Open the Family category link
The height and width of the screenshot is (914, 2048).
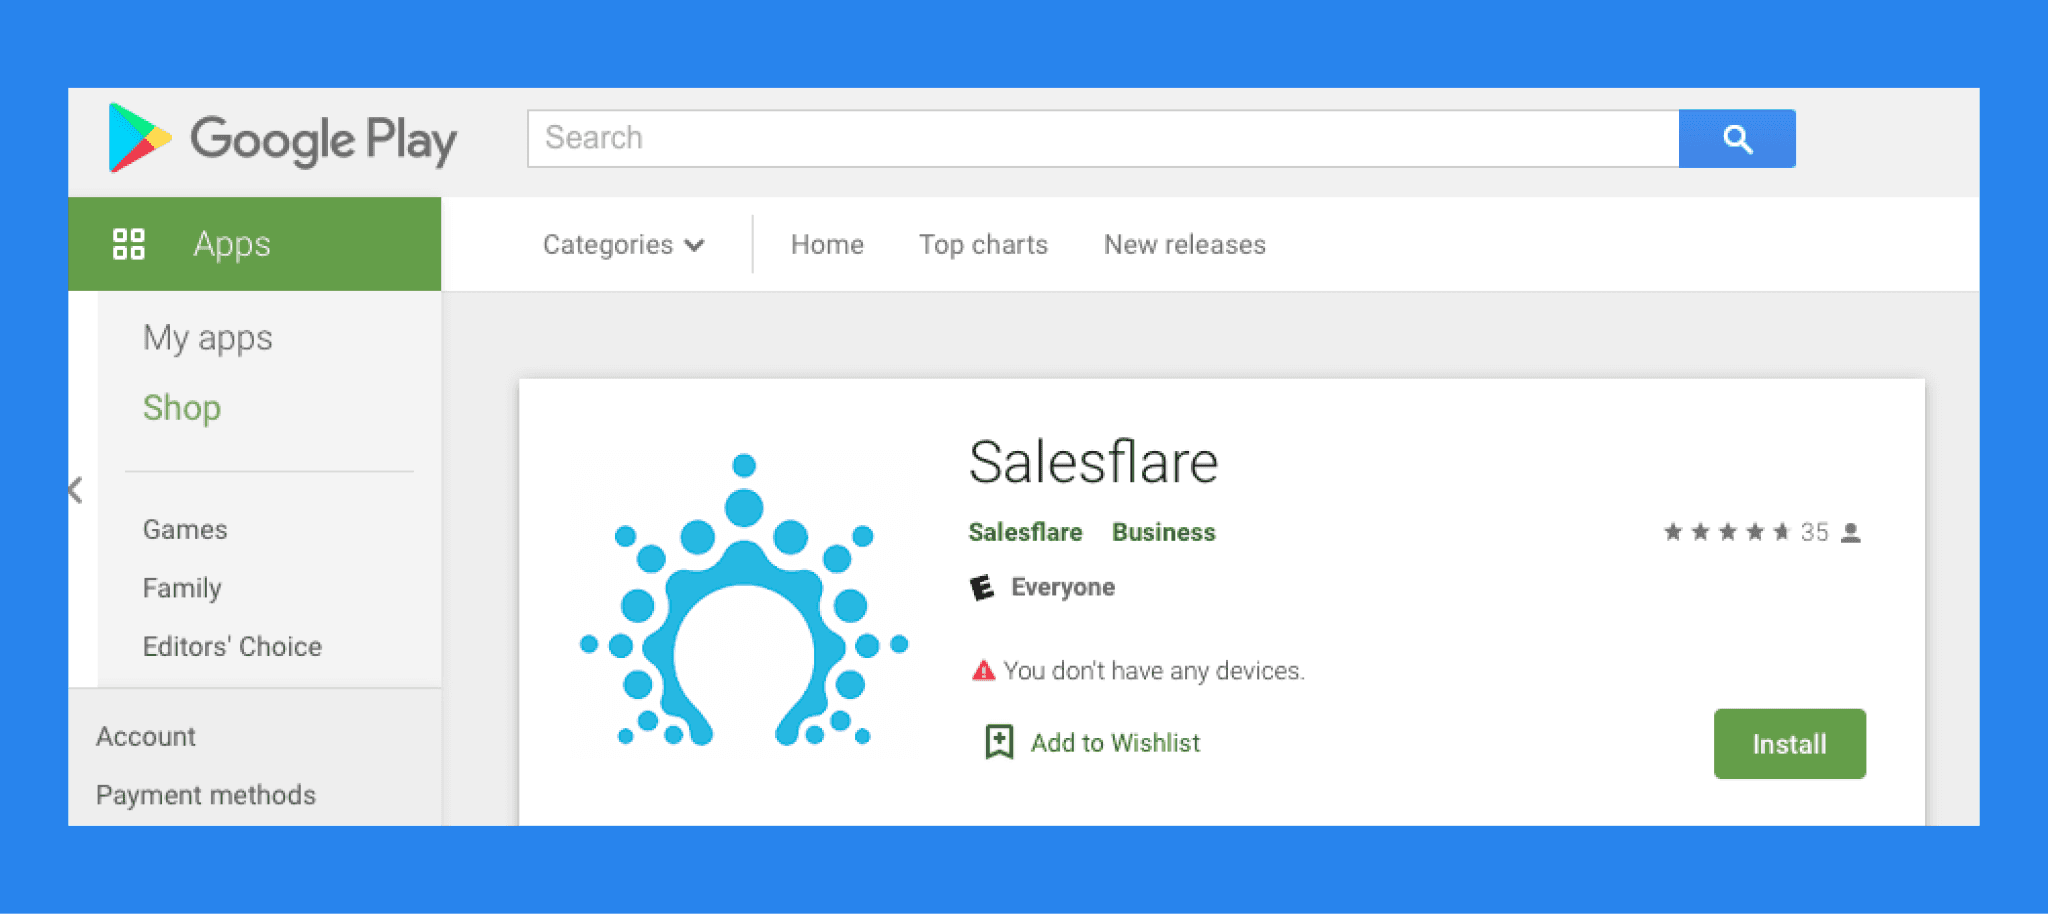[x=182, y=588]
